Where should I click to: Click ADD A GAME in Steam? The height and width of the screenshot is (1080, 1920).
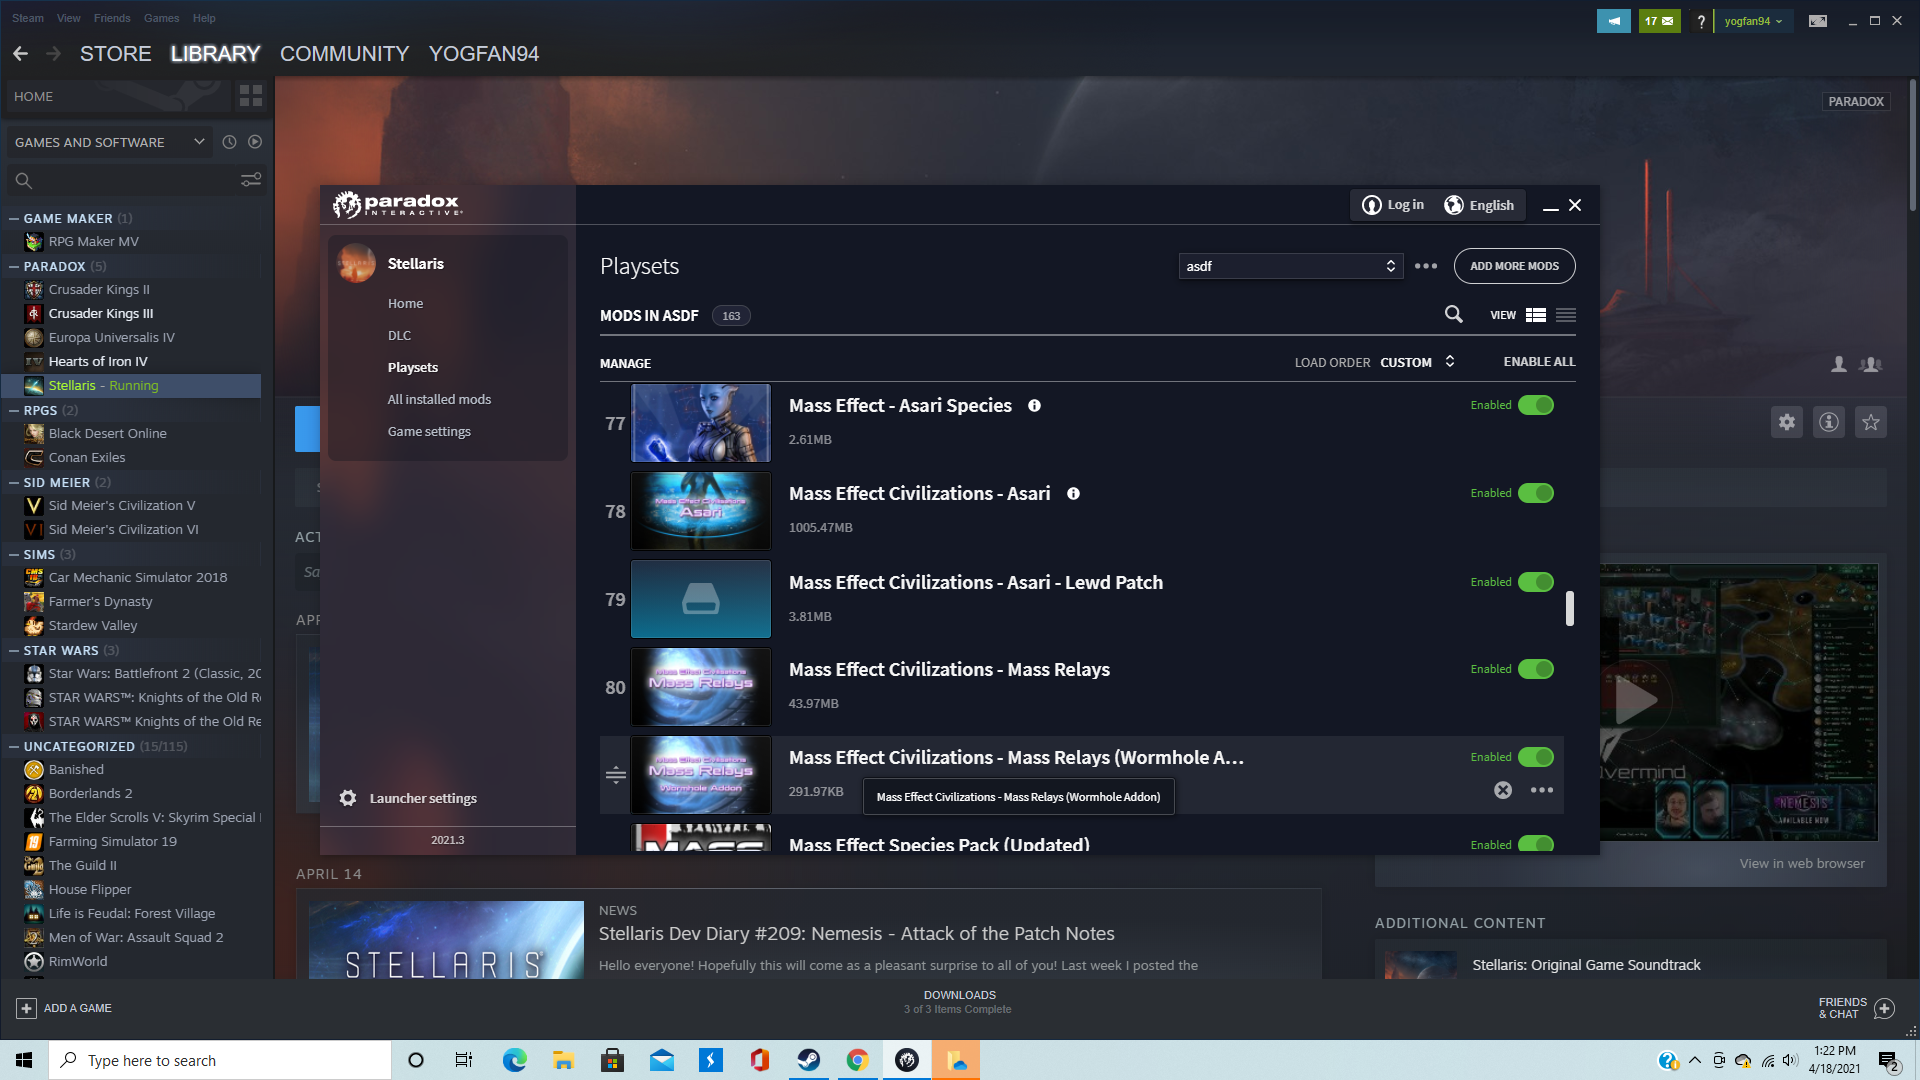(x=64, y=1008)
